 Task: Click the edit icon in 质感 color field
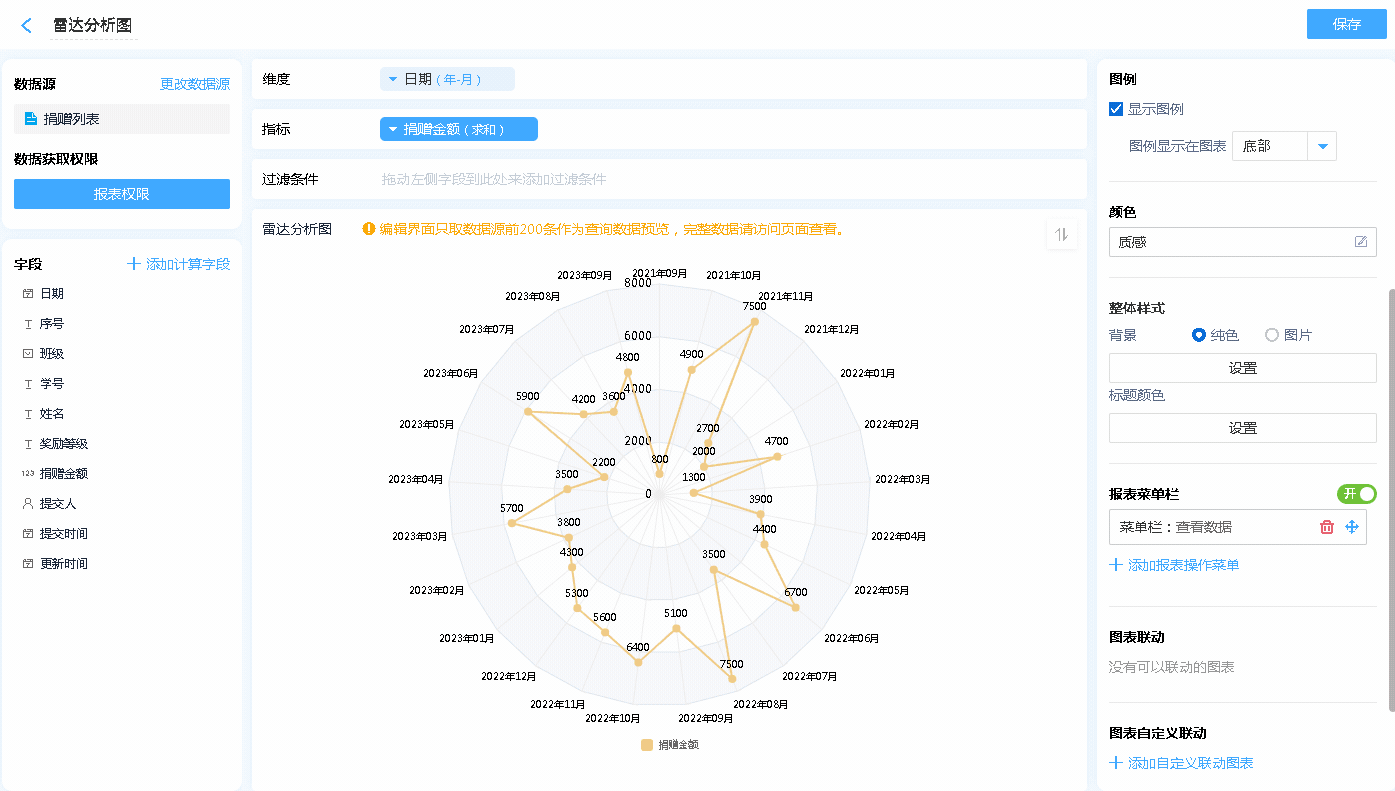click(1361, 242)
